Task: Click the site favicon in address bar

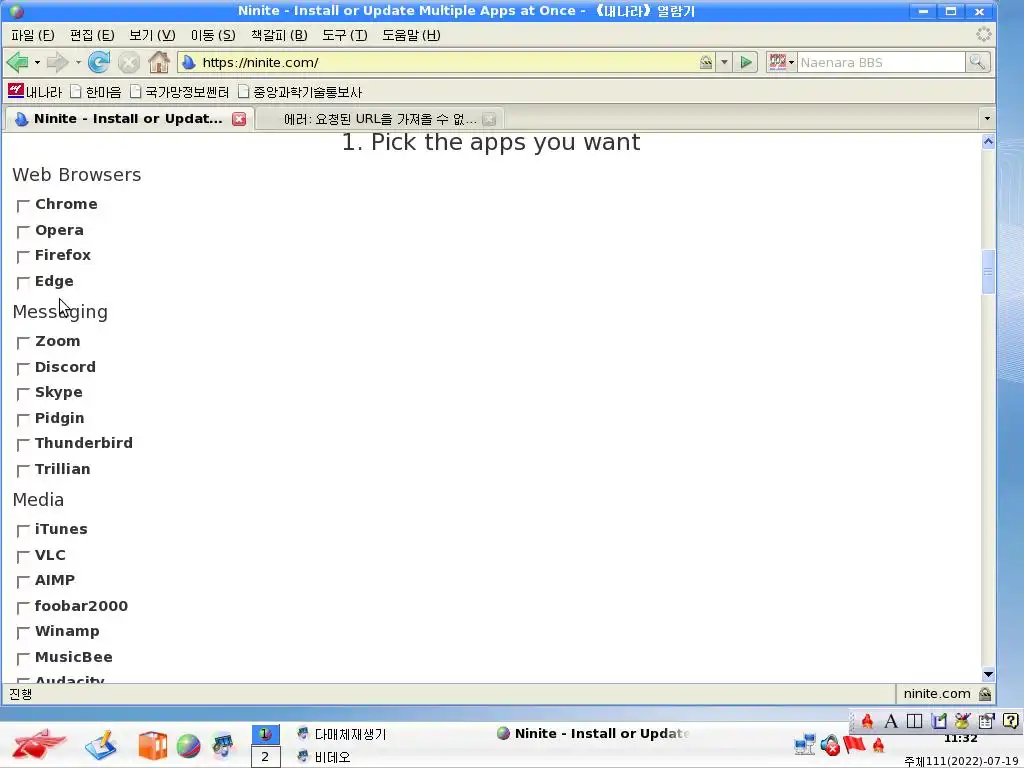Action: click(189, 63)
